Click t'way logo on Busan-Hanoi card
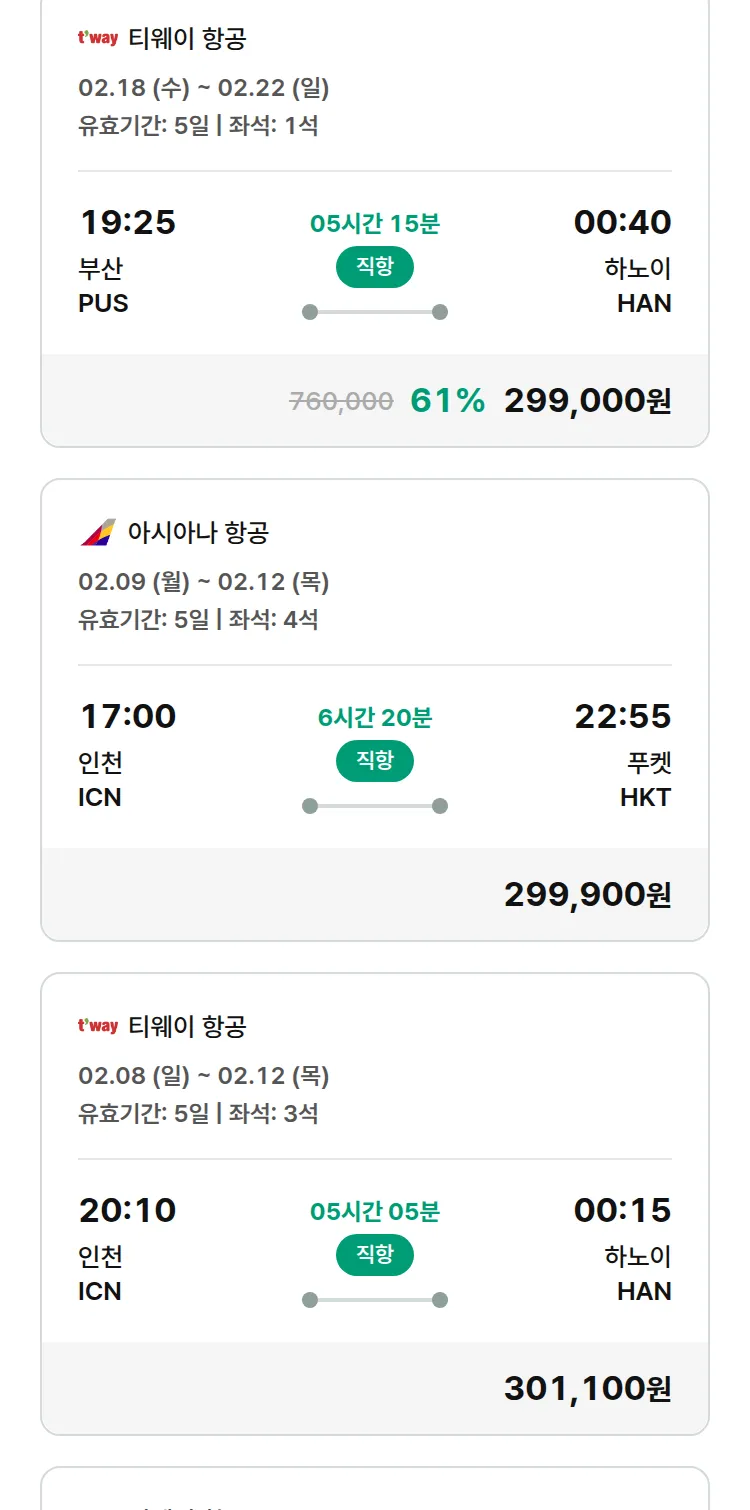 tap(98, 39)
